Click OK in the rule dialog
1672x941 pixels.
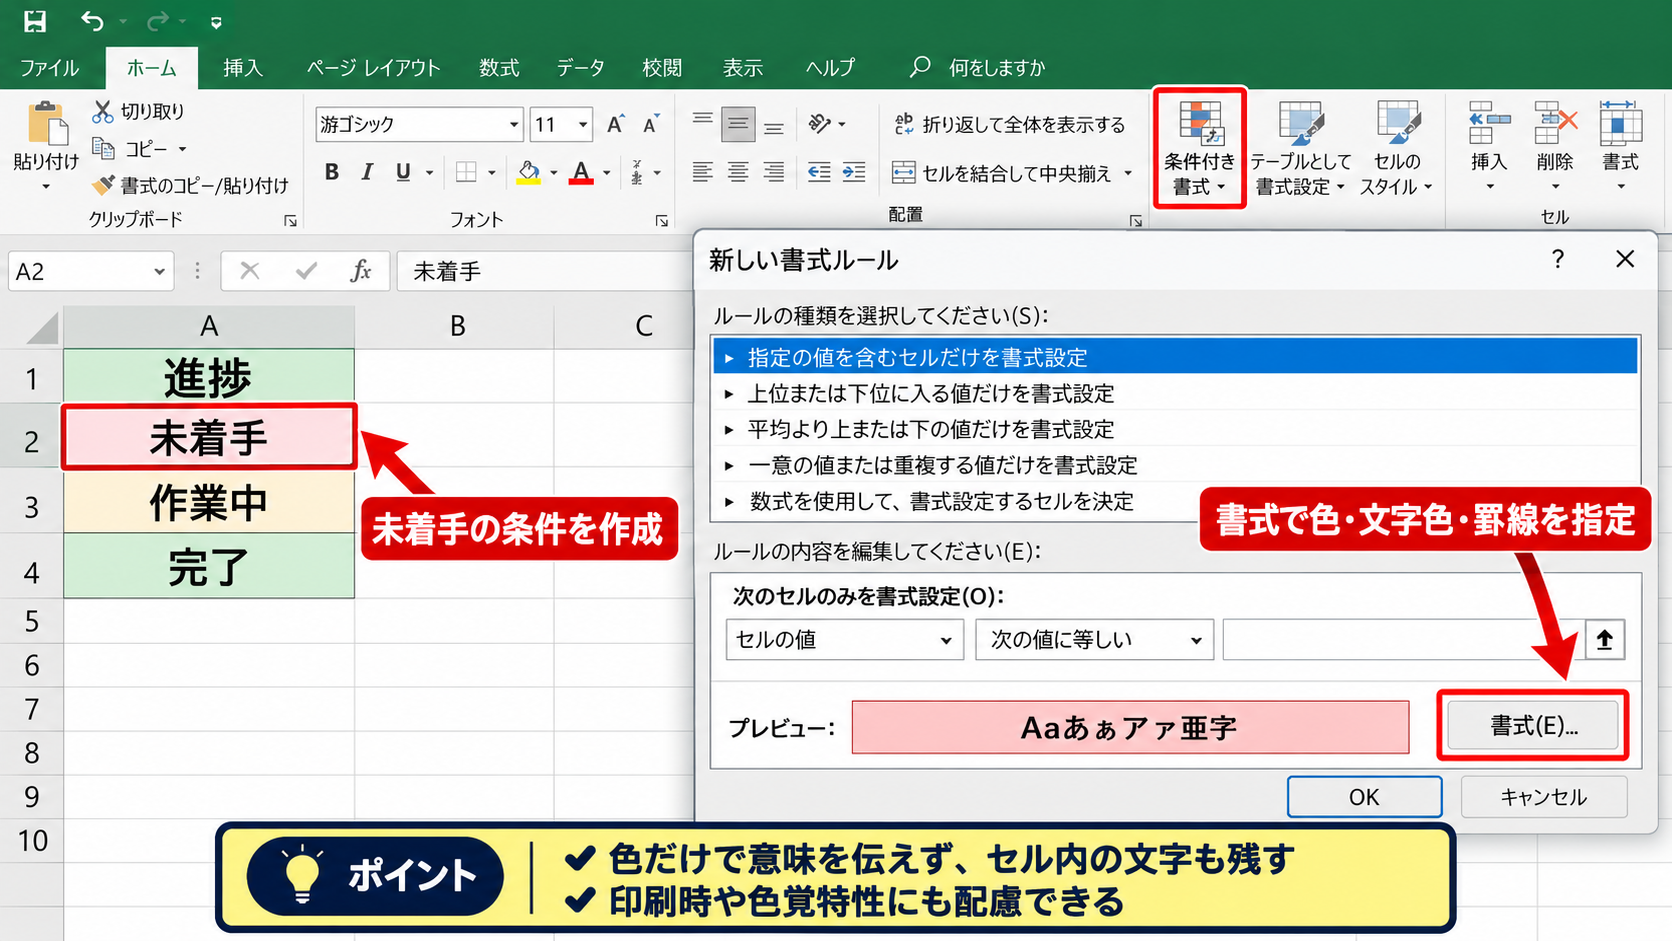click(1364, 797)
